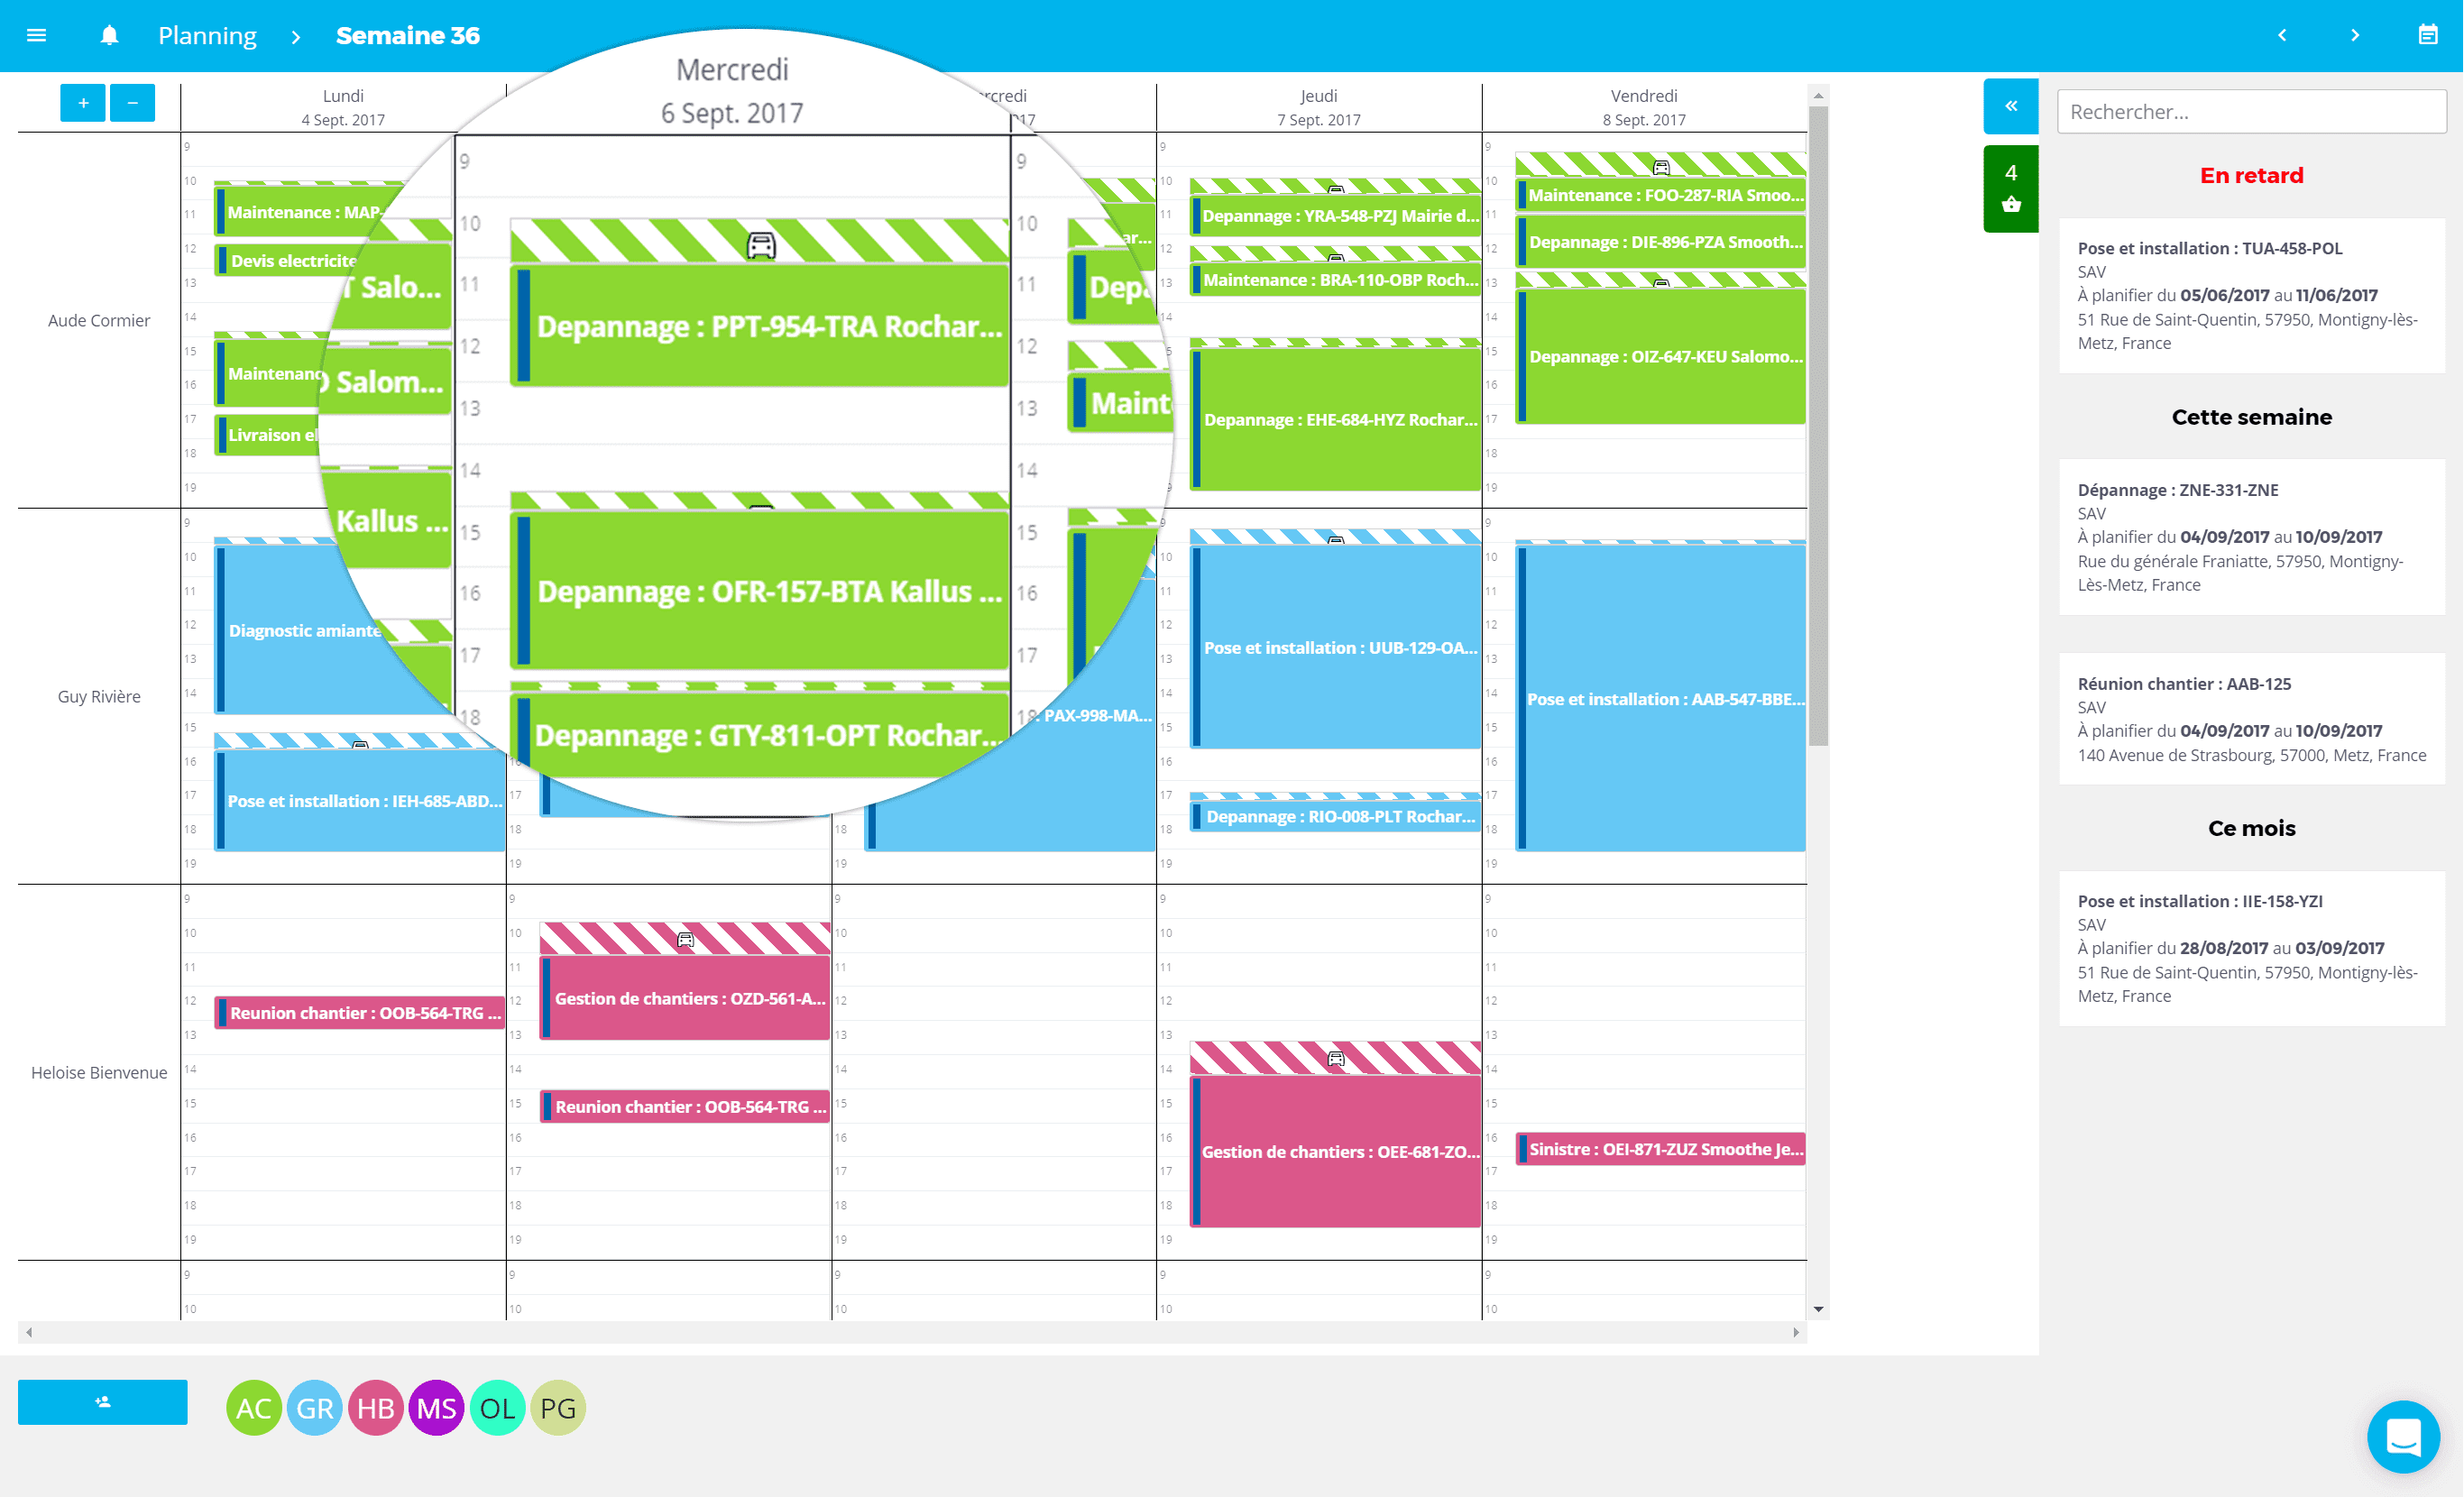Screen dimensions: 2464x1497
Task: Click Lundi 4 Sept. 2017 header
Action: pyautogui.click(x=343, y=107)
